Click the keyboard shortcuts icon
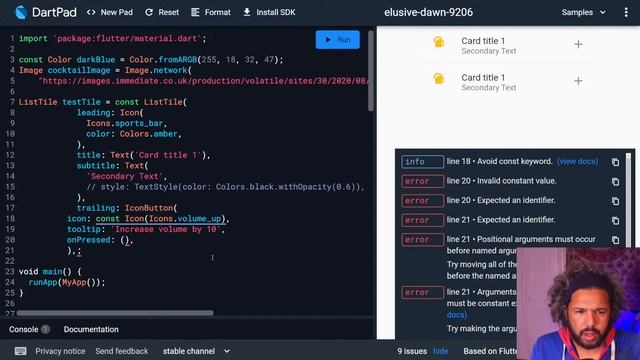 (x=20, y=351)
